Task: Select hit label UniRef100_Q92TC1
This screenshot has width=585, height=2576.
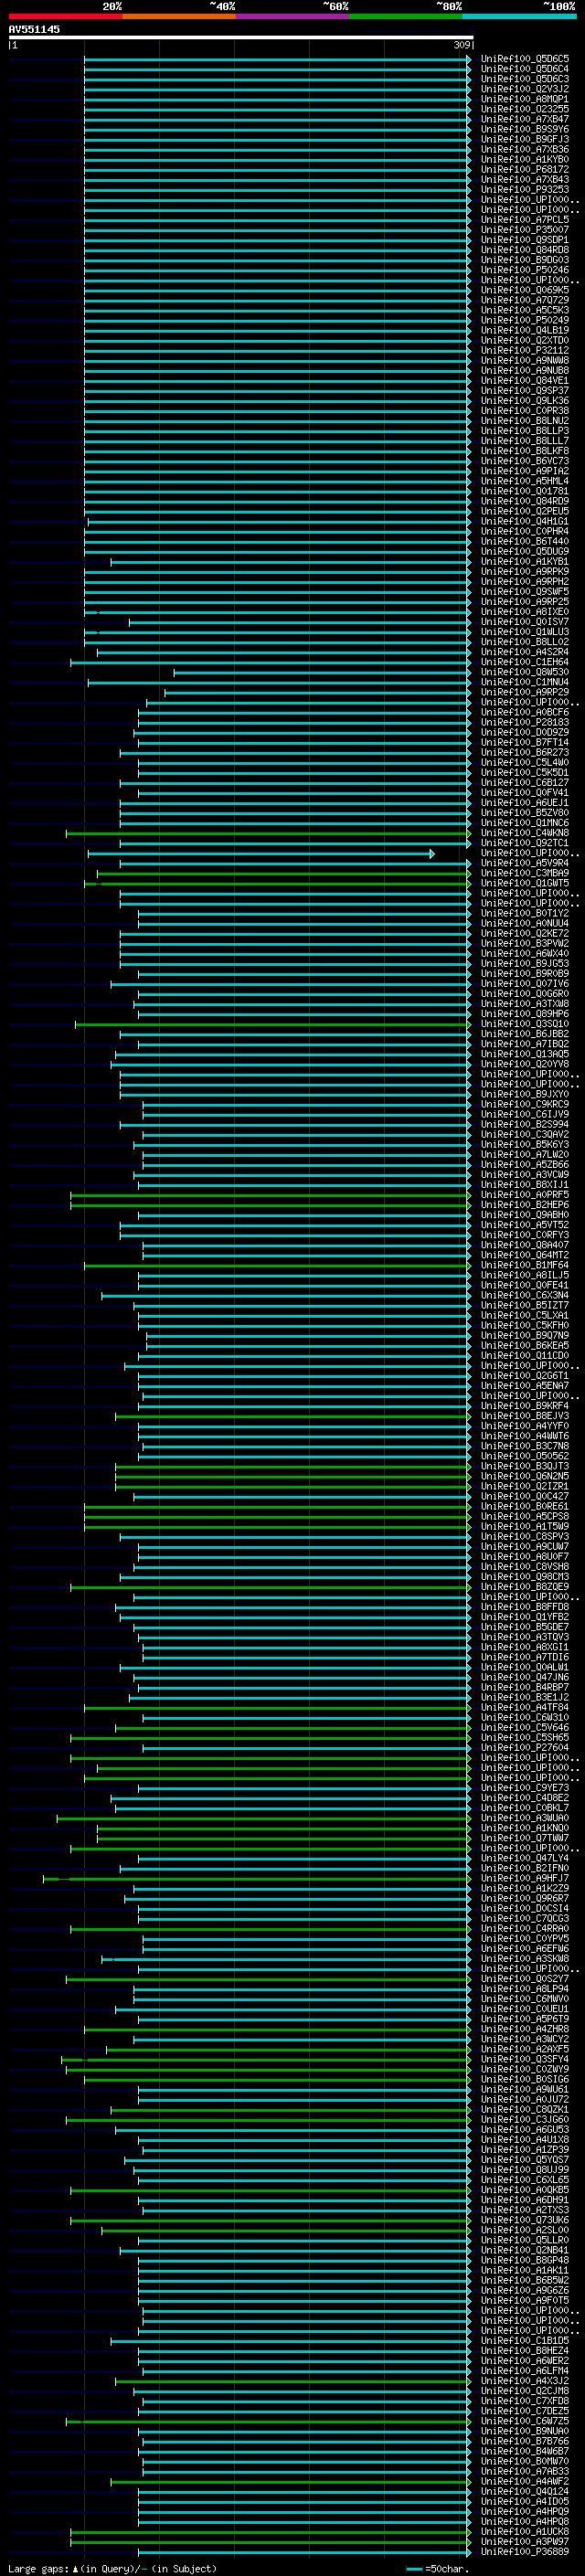Action: click(x=525, y=843)
